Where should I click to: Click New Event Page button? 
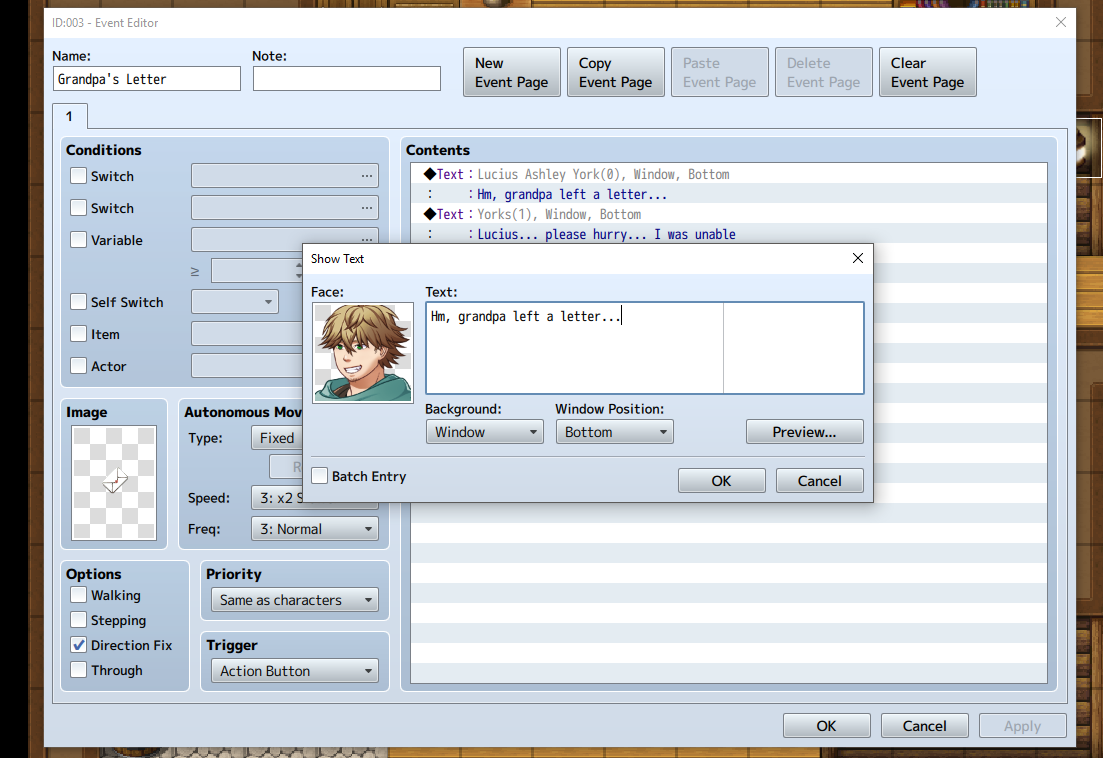[x=511, y=72]
